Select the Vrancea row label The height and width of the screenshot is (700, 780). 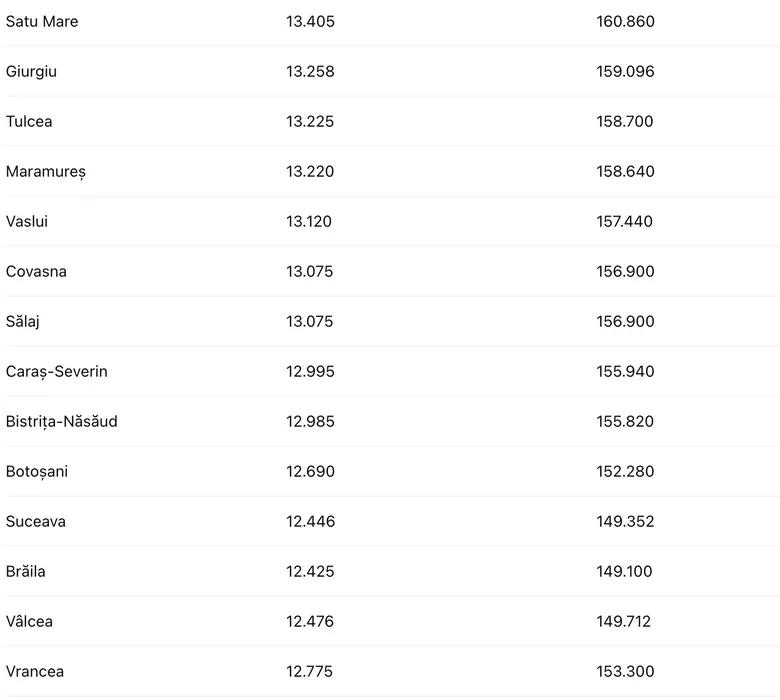click(x=35, y=672)
